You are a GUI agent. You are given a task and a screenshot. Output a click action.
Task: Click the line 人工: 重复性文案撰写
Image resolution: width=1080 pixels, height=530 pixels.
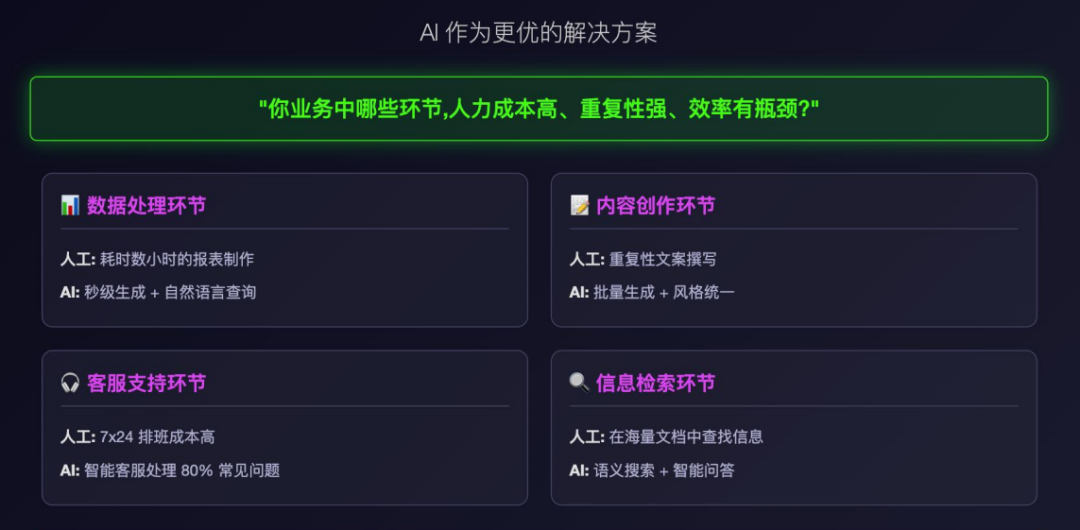point(643,259)
